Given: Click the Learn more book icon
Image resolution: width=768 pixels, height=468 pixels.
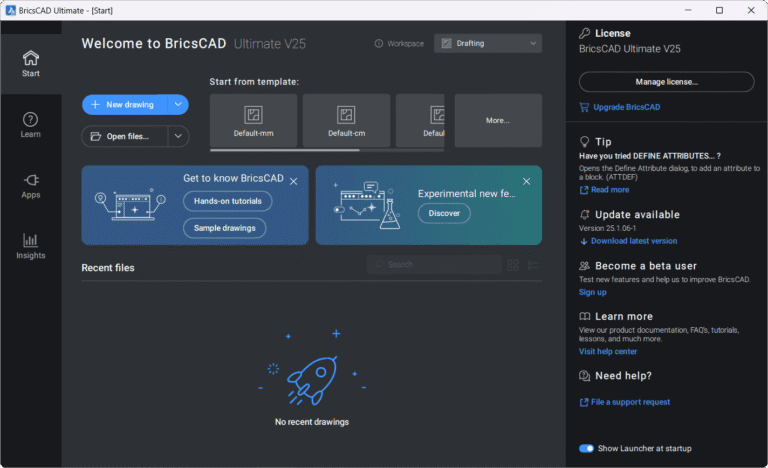Looking at the screenshot, I should tap(584, 317).
